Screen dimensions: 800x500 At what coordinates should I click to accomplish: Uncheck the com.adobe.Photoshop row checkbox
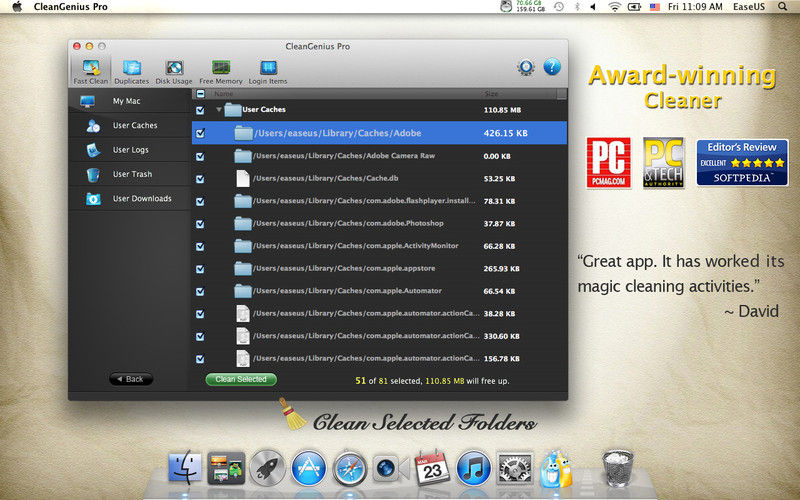(x=201, y=224)
